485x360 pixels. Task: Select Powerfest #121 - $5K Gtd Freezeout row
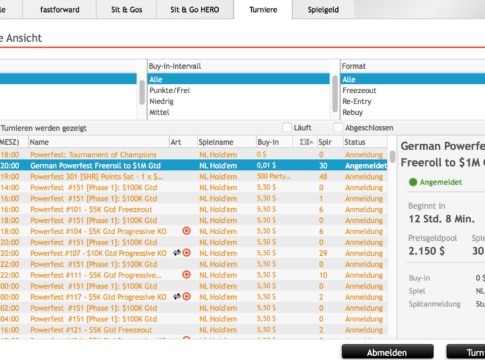coord(193,330)
